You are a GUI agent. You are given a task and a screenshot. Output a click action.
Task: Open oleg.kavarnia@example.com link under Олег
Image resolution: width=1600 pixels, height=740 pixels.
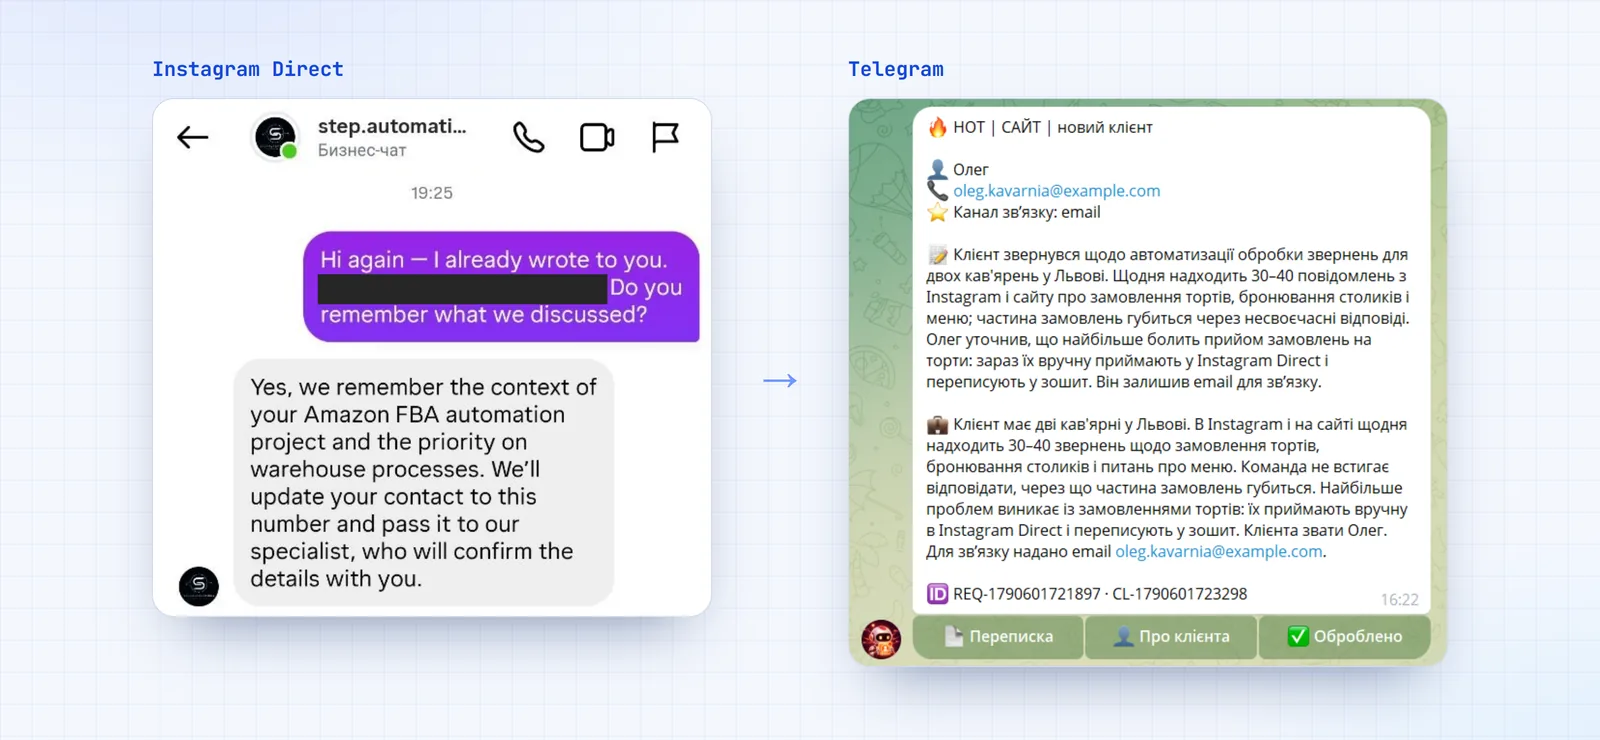pos(1056,191)
